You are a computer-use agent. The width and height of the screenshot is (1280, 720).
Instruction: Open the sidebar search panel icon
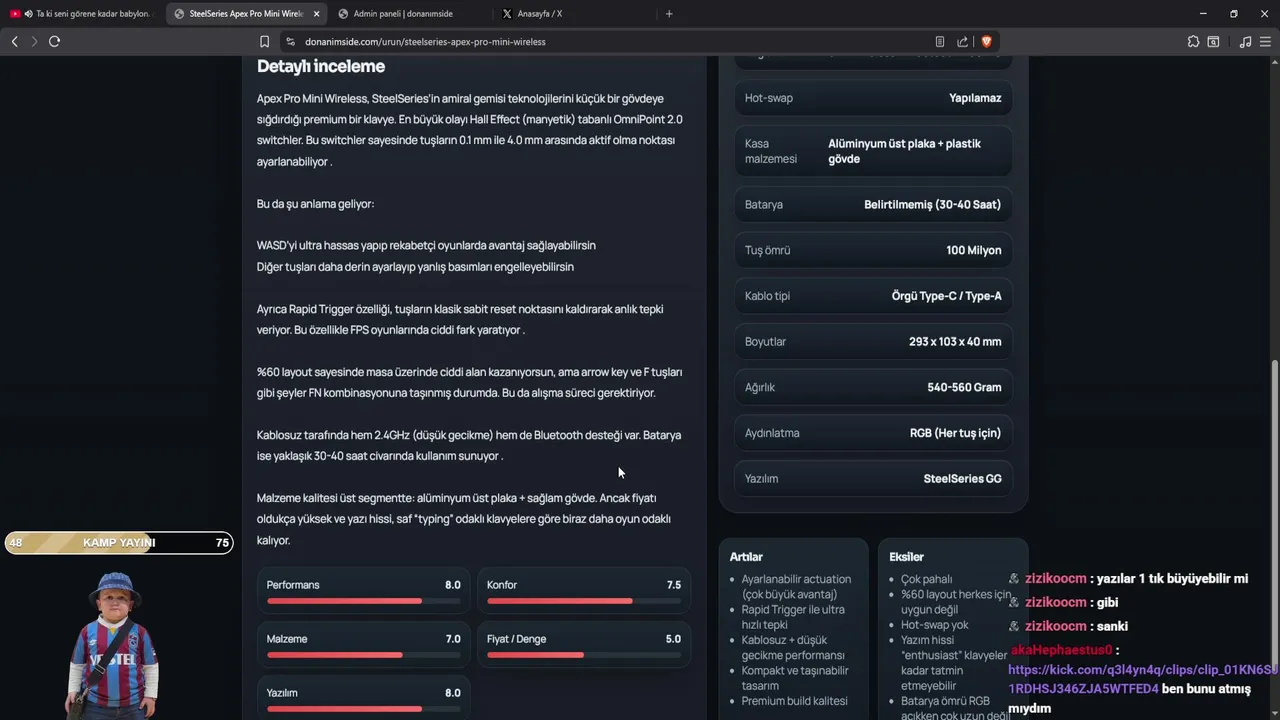[1213, 42]
